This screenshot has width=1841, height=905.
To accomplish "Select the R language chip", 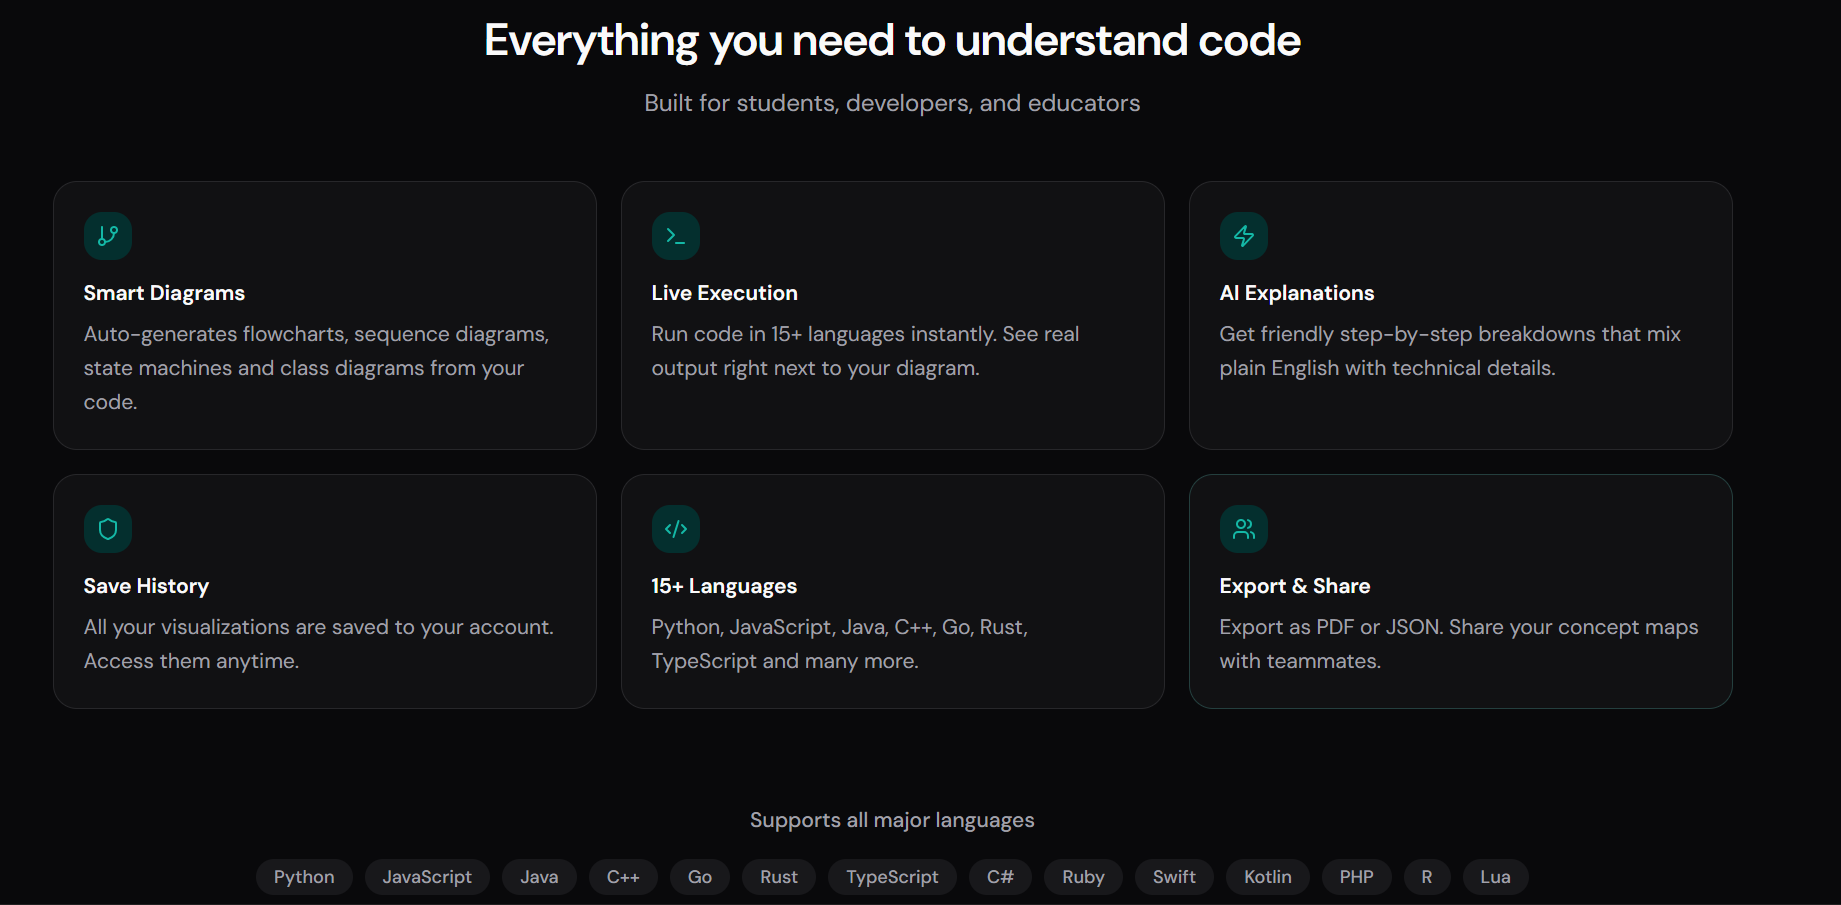I will 1427,877.
